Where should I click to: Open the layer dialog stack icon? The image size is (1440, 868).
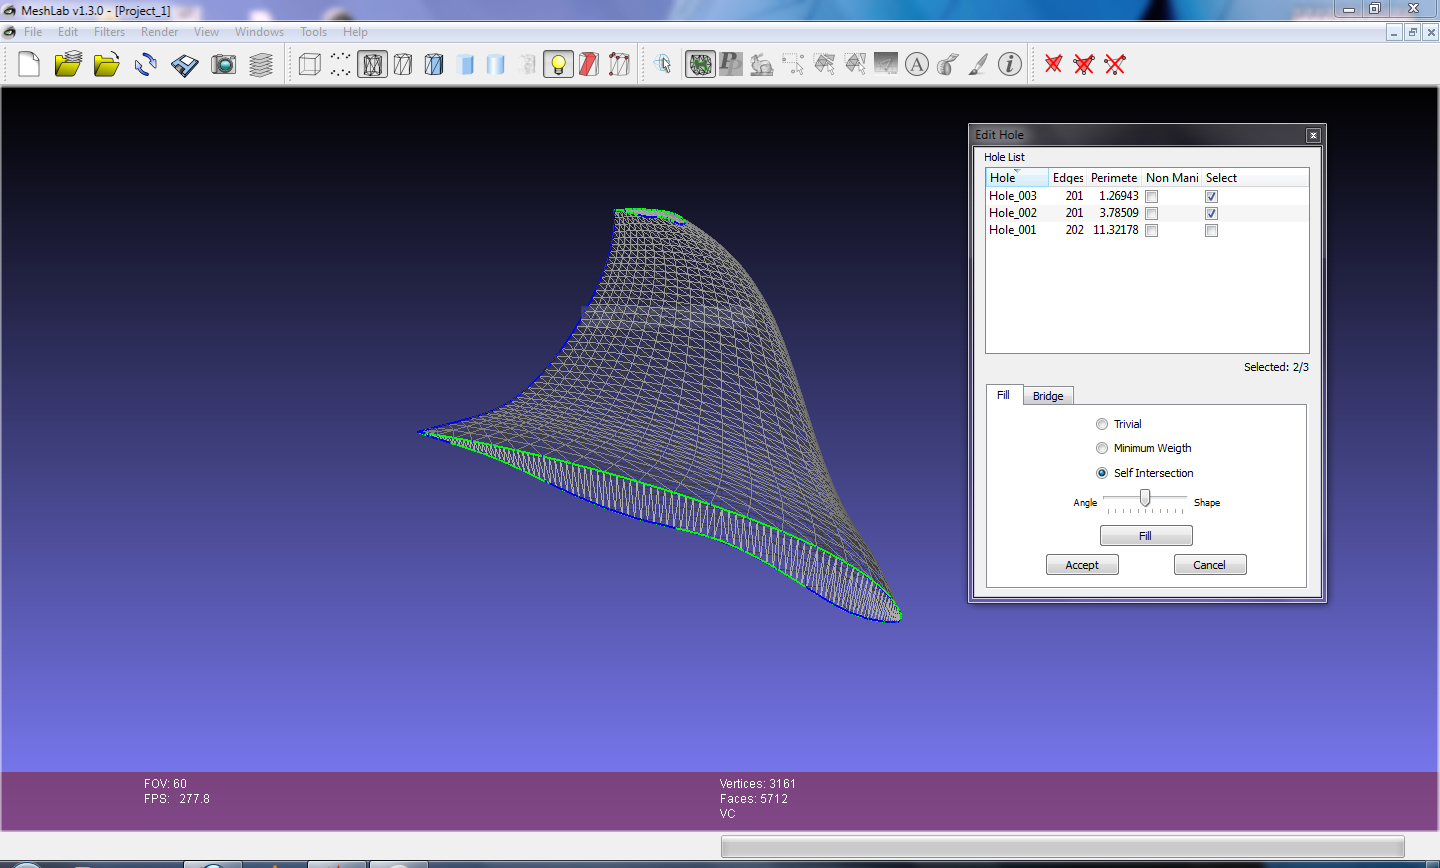[261, 65]
